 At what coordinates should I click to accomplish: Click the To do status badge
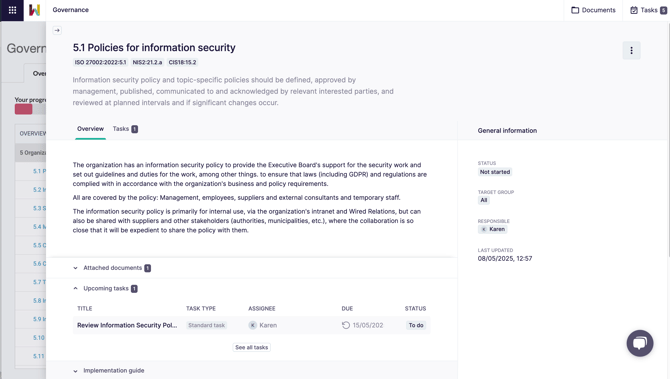[416, 325]
